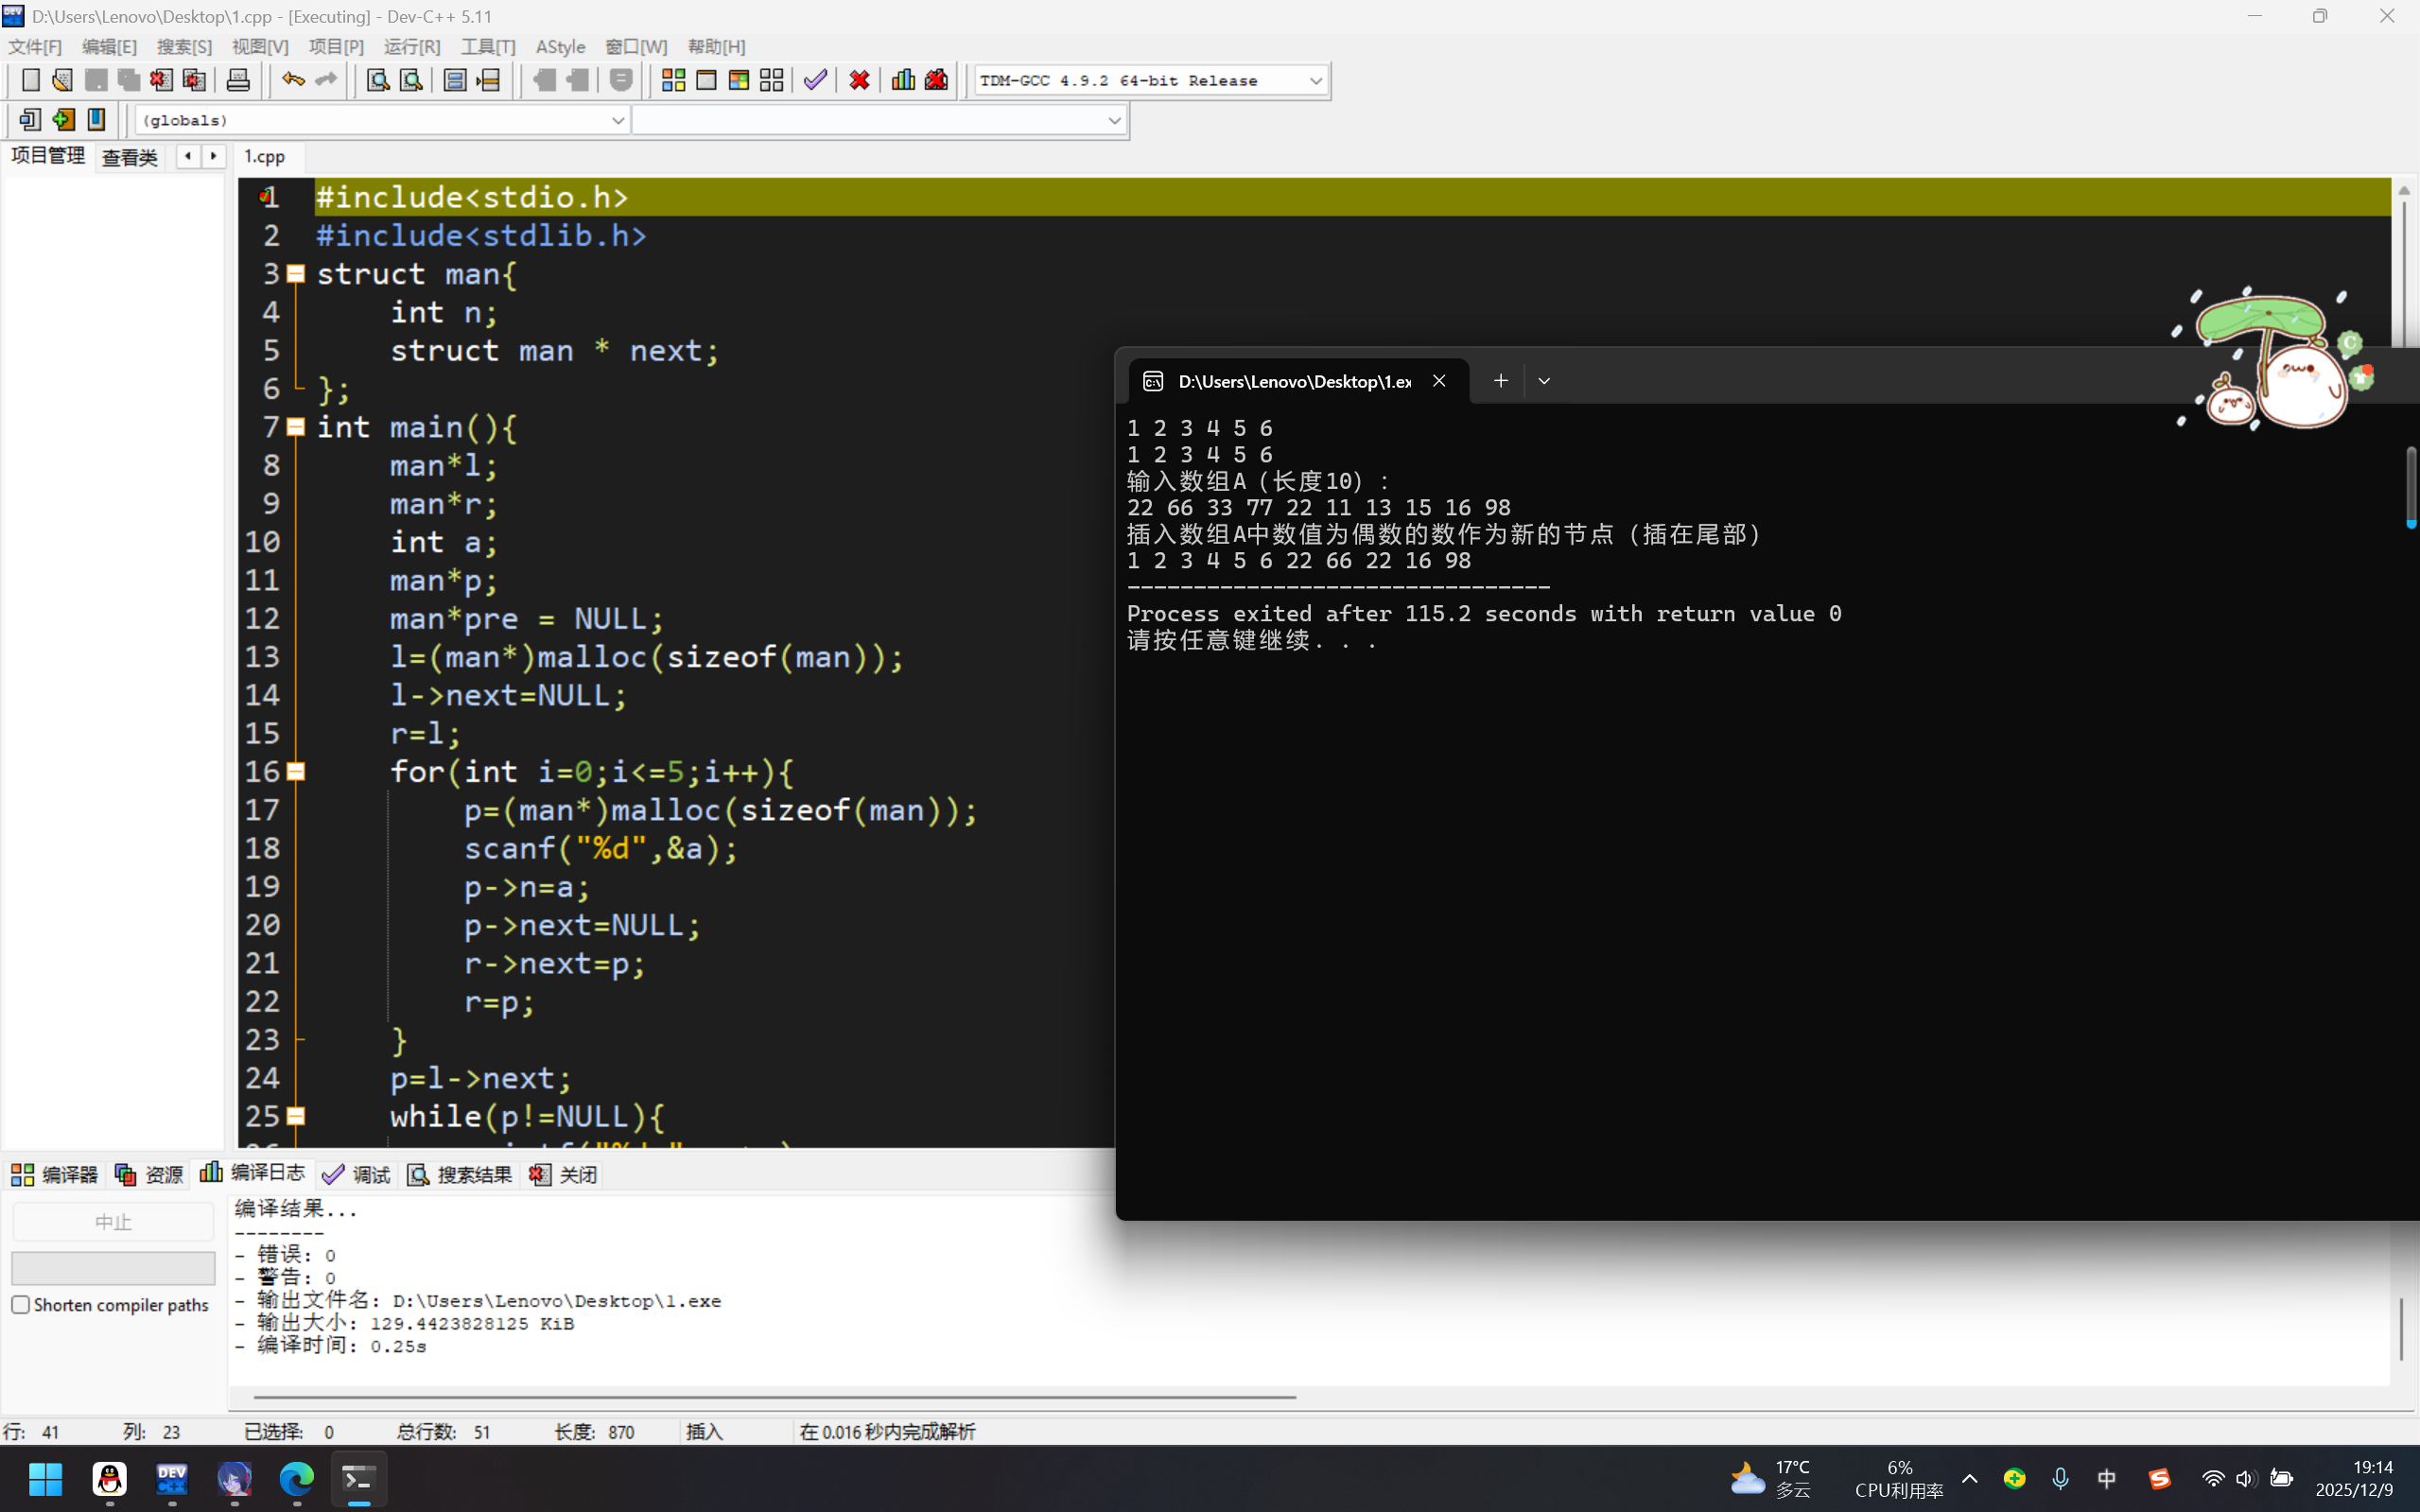Click the red X stop execution icon
Viewport: 2420px width, 1512px height.
coord(859,80)
